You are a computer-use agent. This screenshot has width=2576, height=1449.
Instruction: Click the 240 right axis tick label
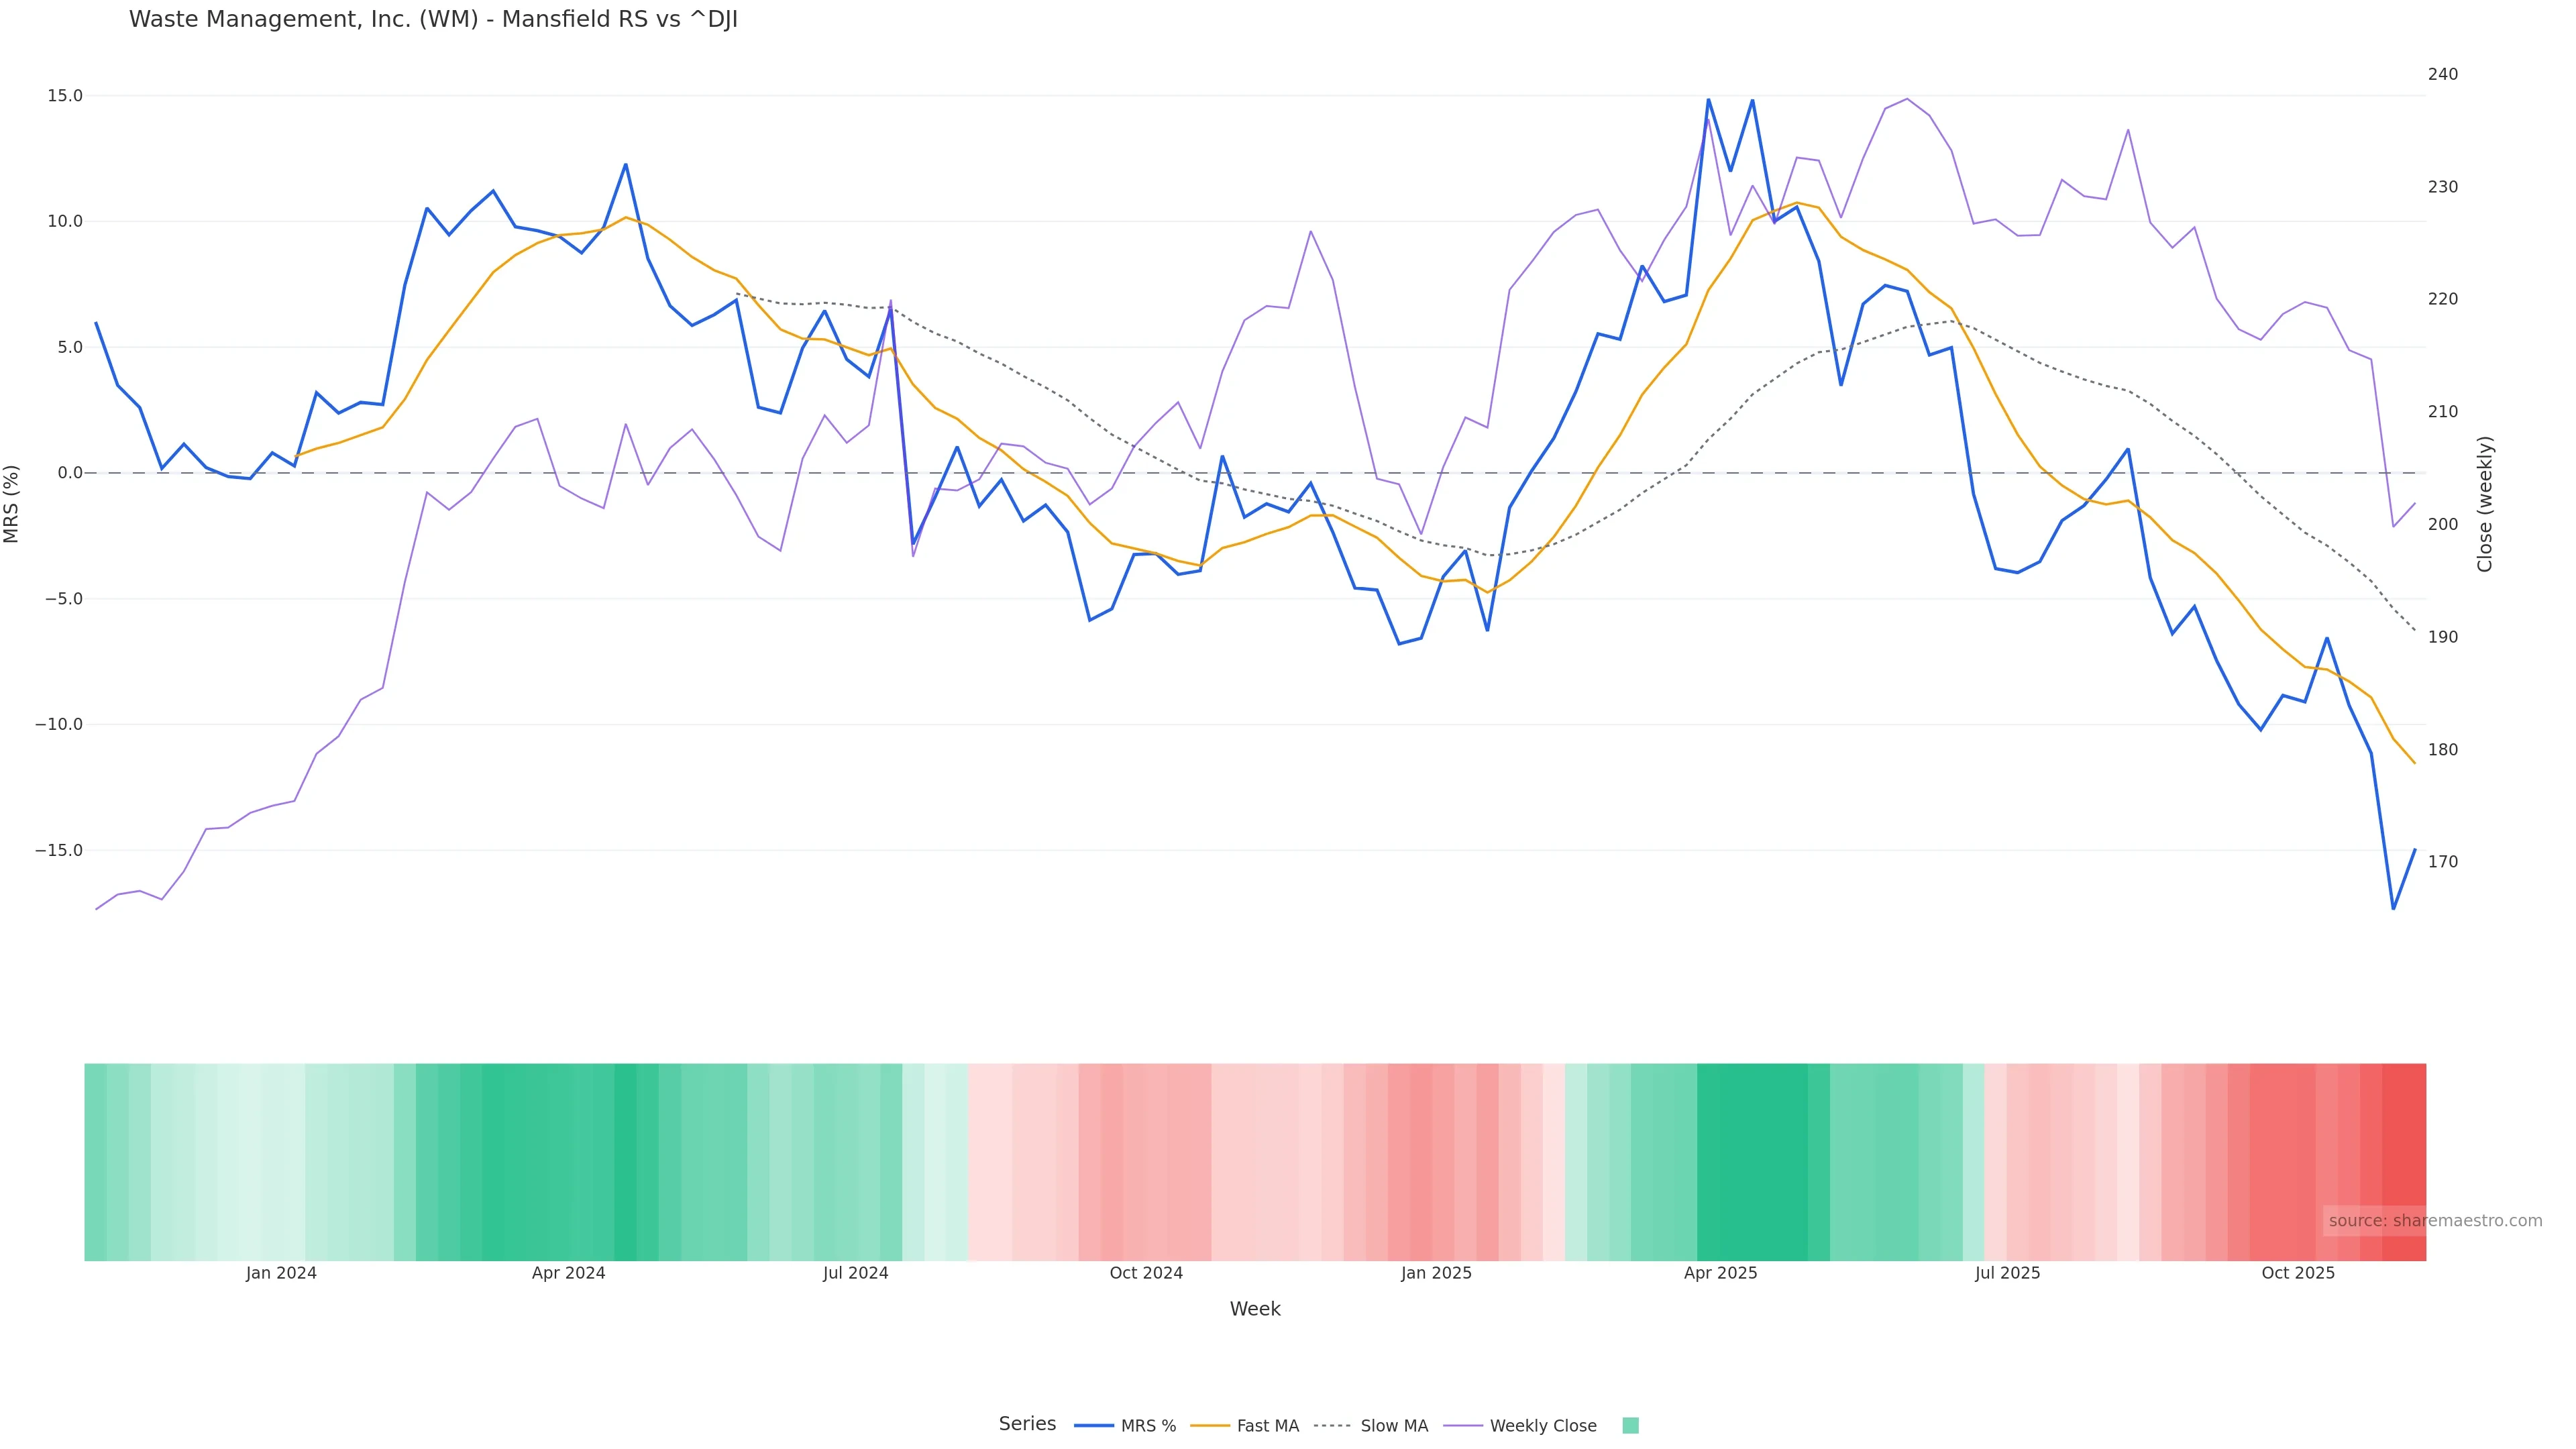click(2442, 74)
